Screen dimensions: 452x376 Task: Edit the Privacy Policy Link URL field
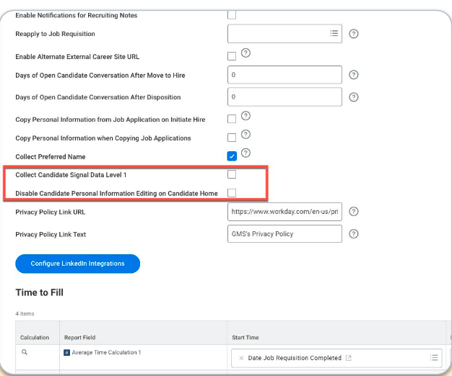[284, 211]
